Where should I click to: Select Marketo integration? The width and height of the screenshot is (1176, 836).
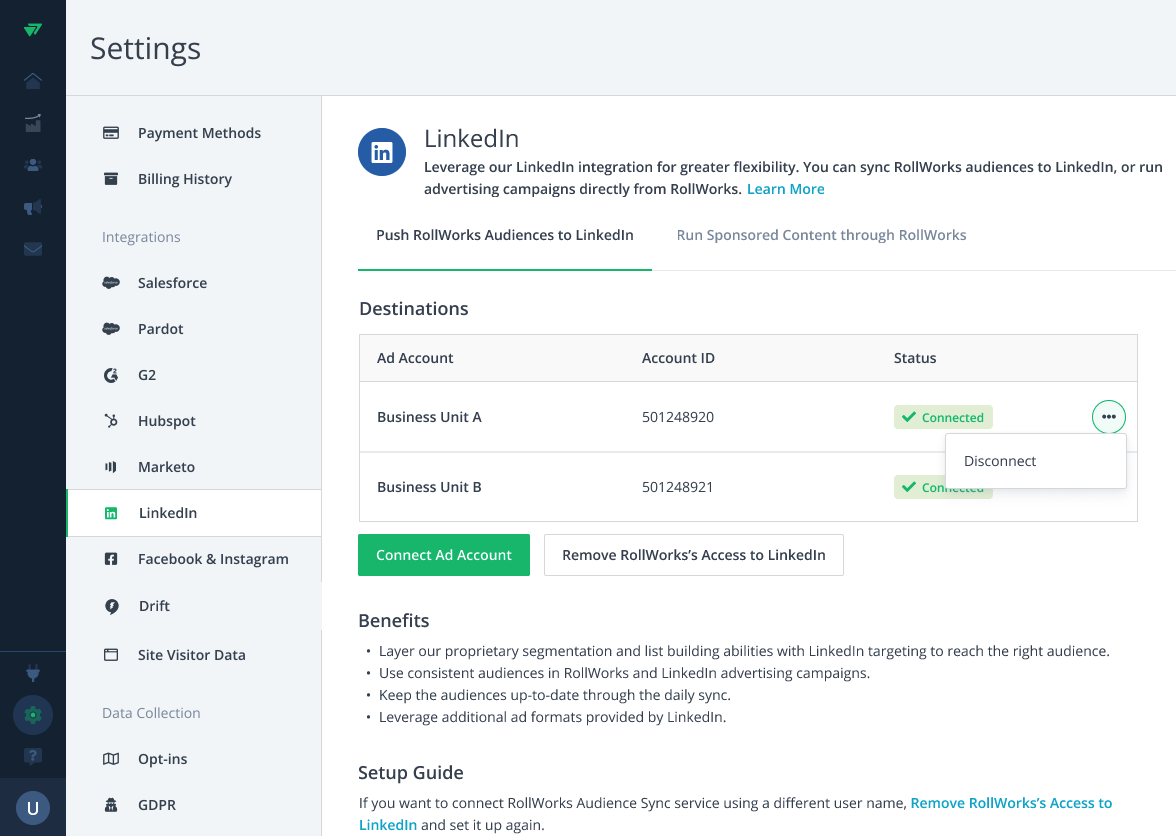point(166,466)
